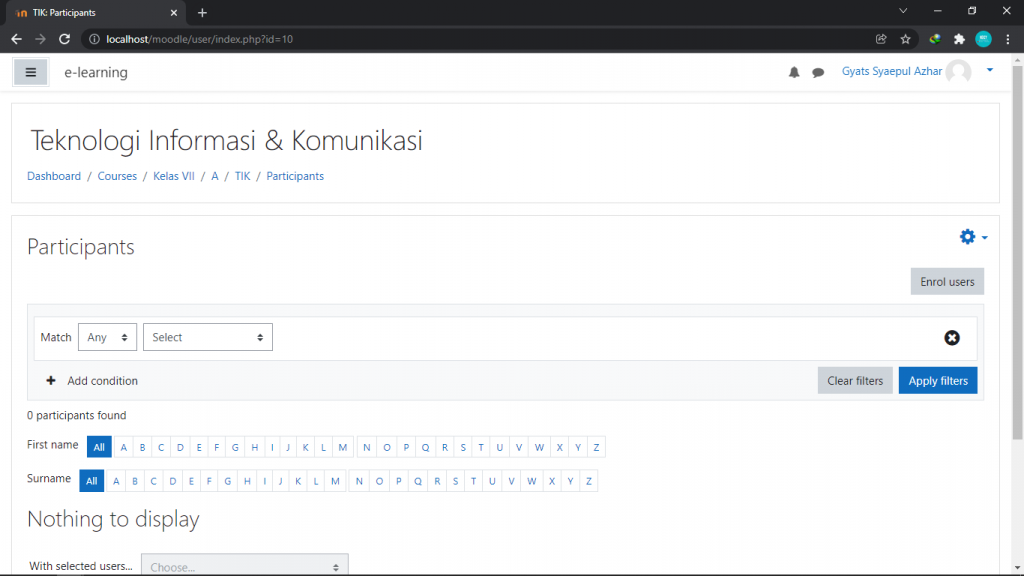
Task: Click the browser address bar URL
Action: (200, 39)
